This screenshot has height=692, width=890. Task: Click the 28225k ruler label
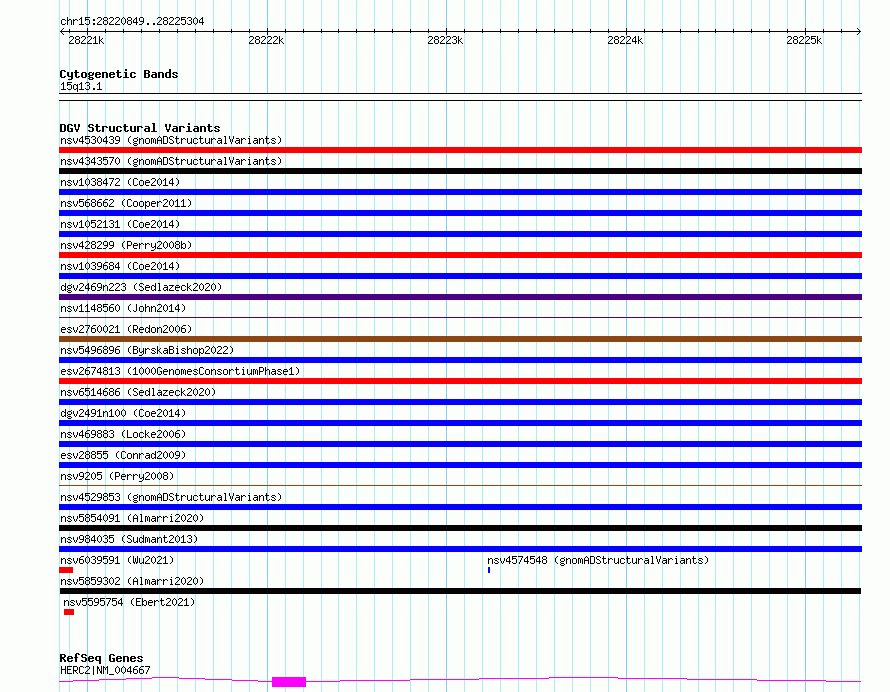(804, 40)
